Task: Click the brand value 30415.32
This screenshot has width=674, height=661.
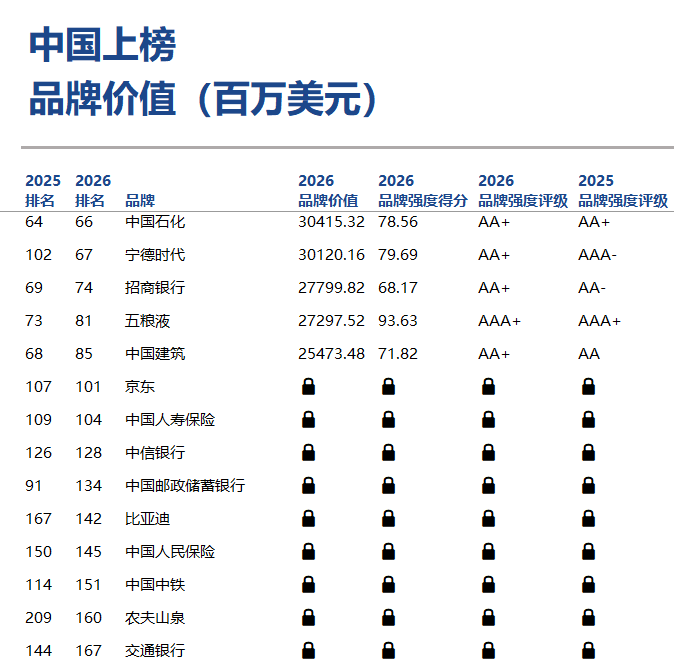Action: click(x=331, y=222)
